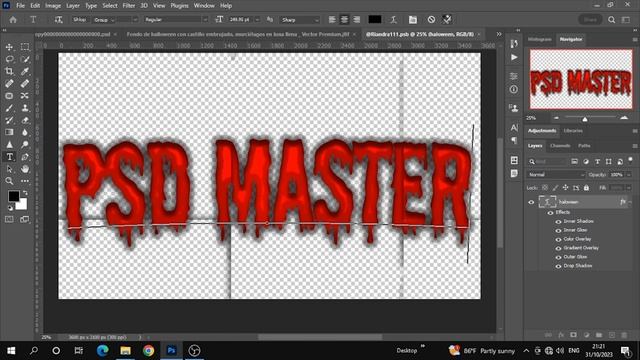Select the Lasso tool
Screen dimensions: 640x360
point(9,59)
